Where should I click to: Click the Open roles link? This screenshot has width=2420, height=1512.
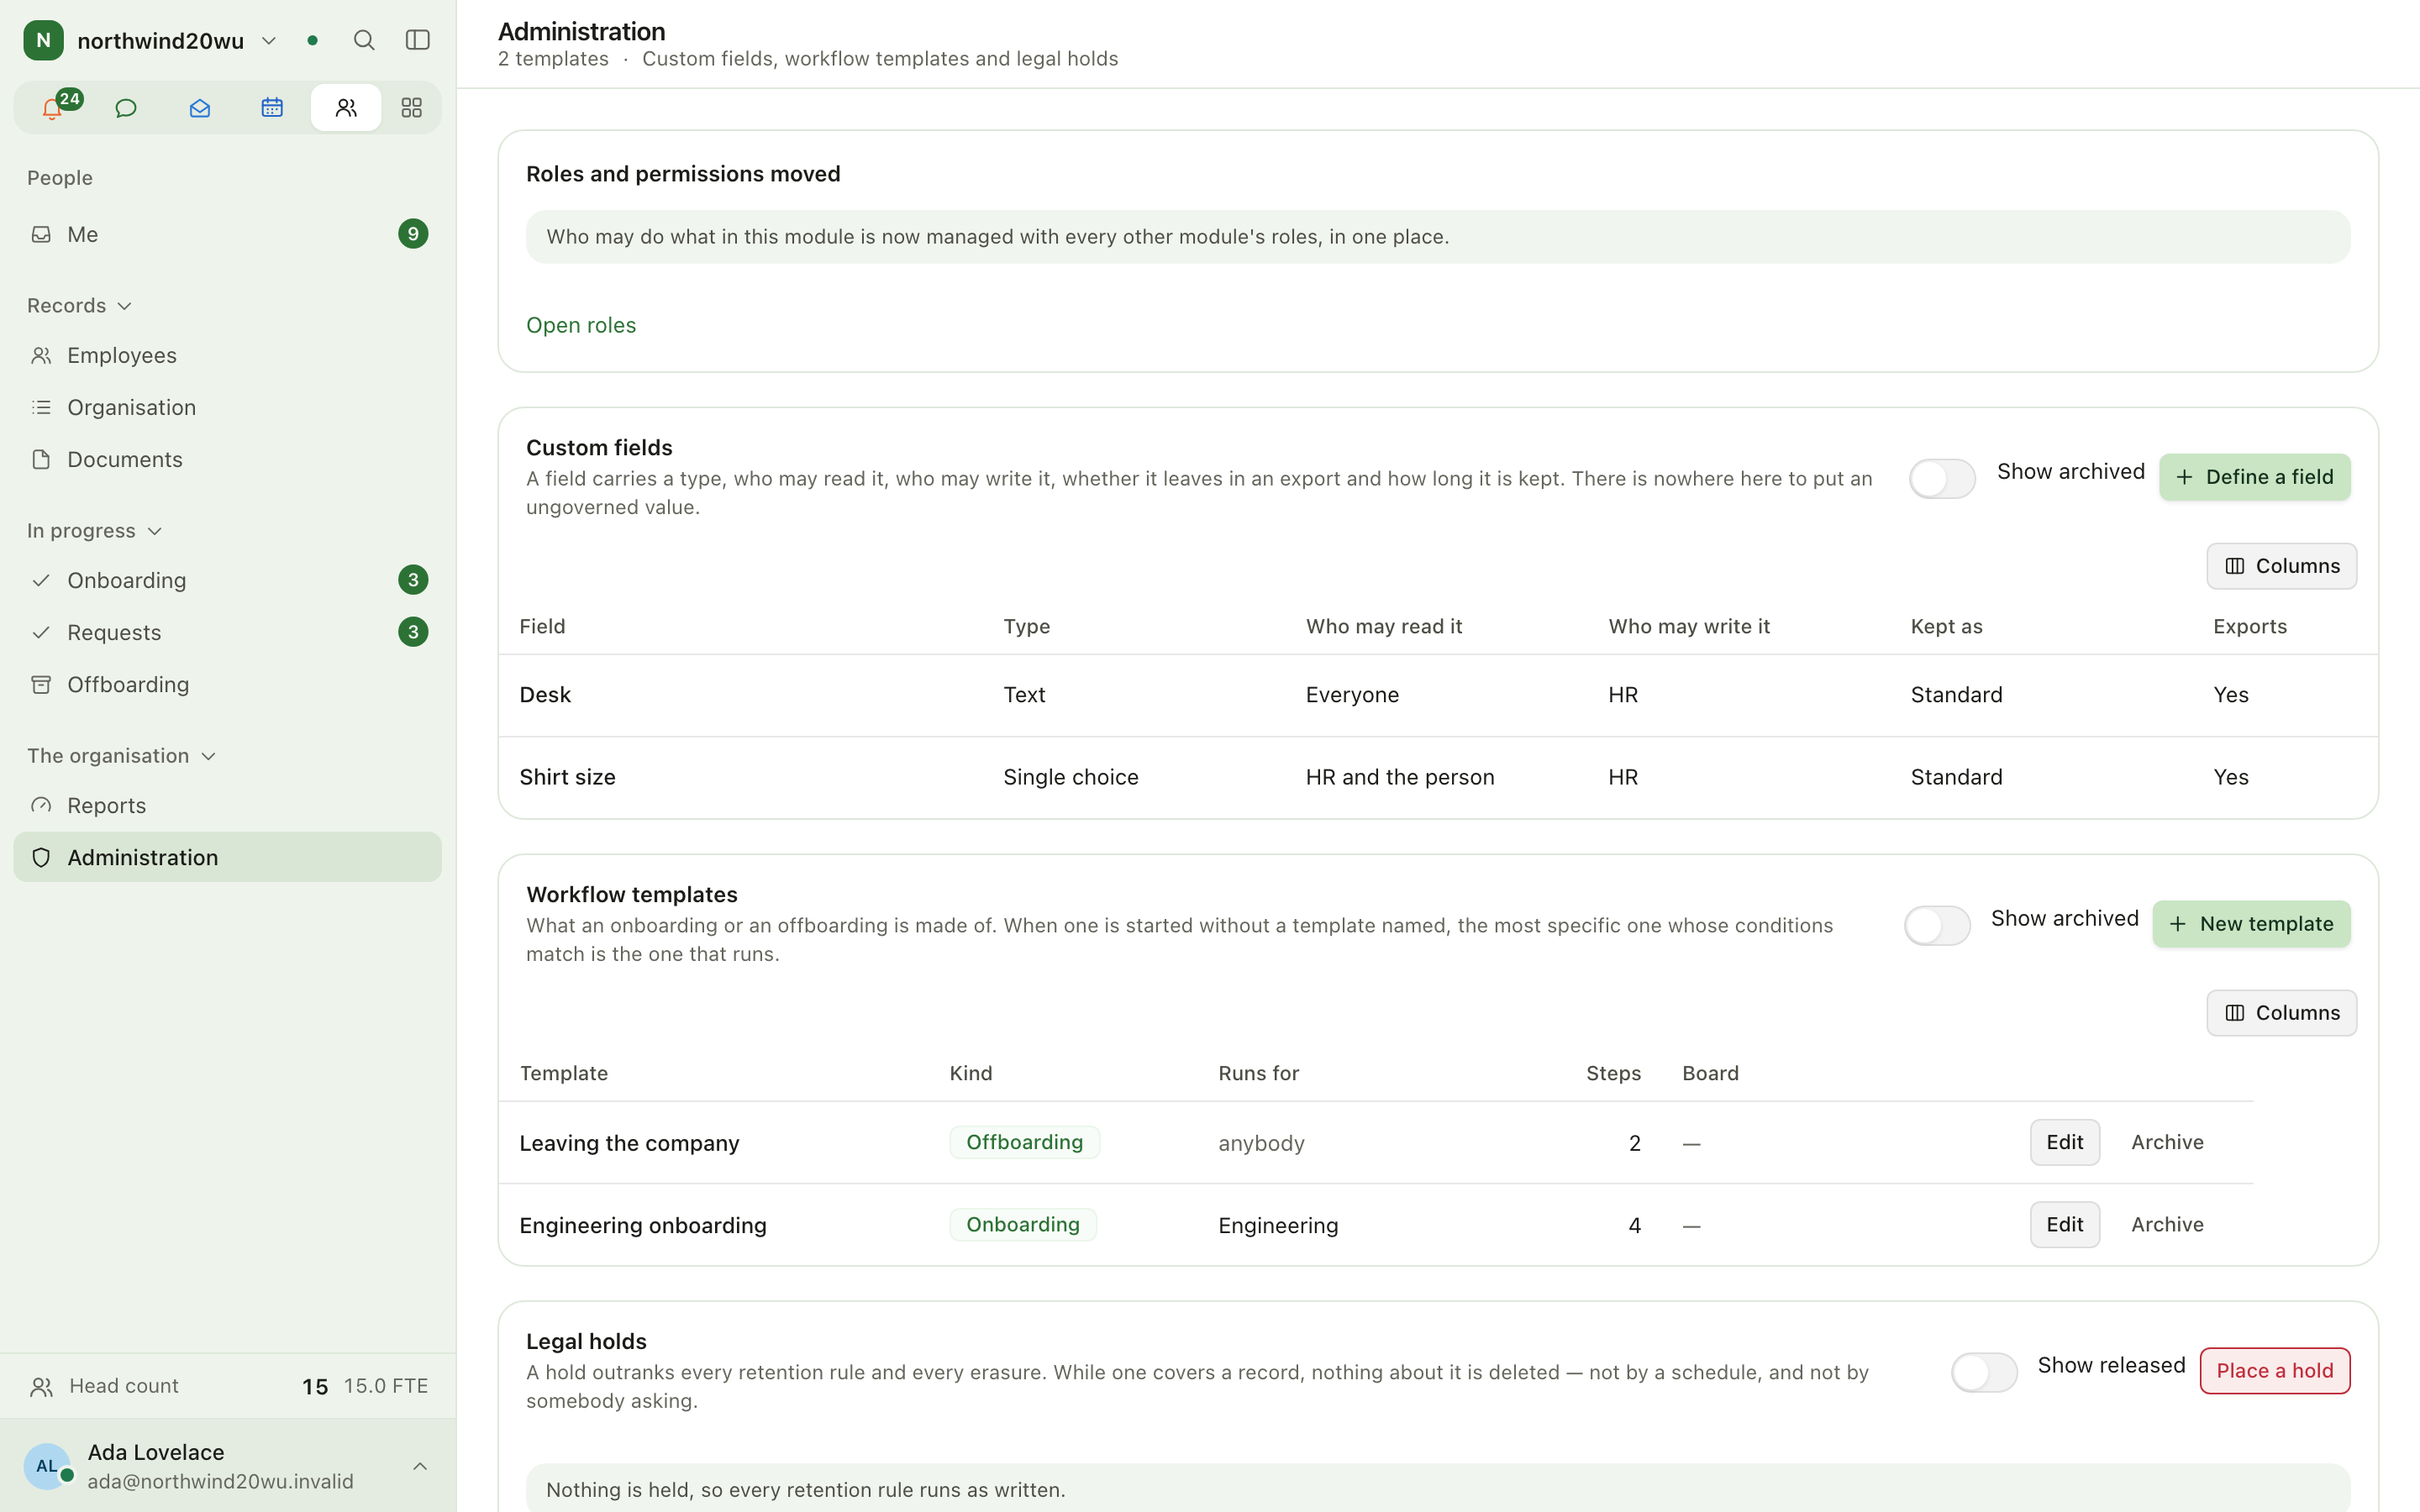[x=581, y=325]
